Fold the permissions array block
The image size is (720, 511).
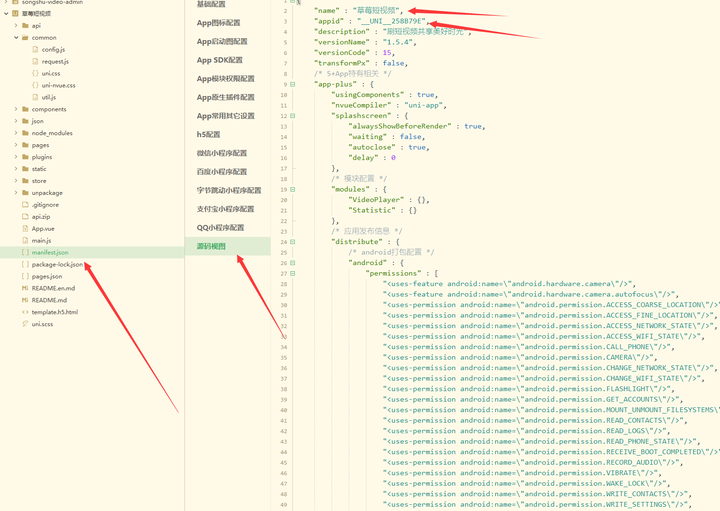click(292, 274)
